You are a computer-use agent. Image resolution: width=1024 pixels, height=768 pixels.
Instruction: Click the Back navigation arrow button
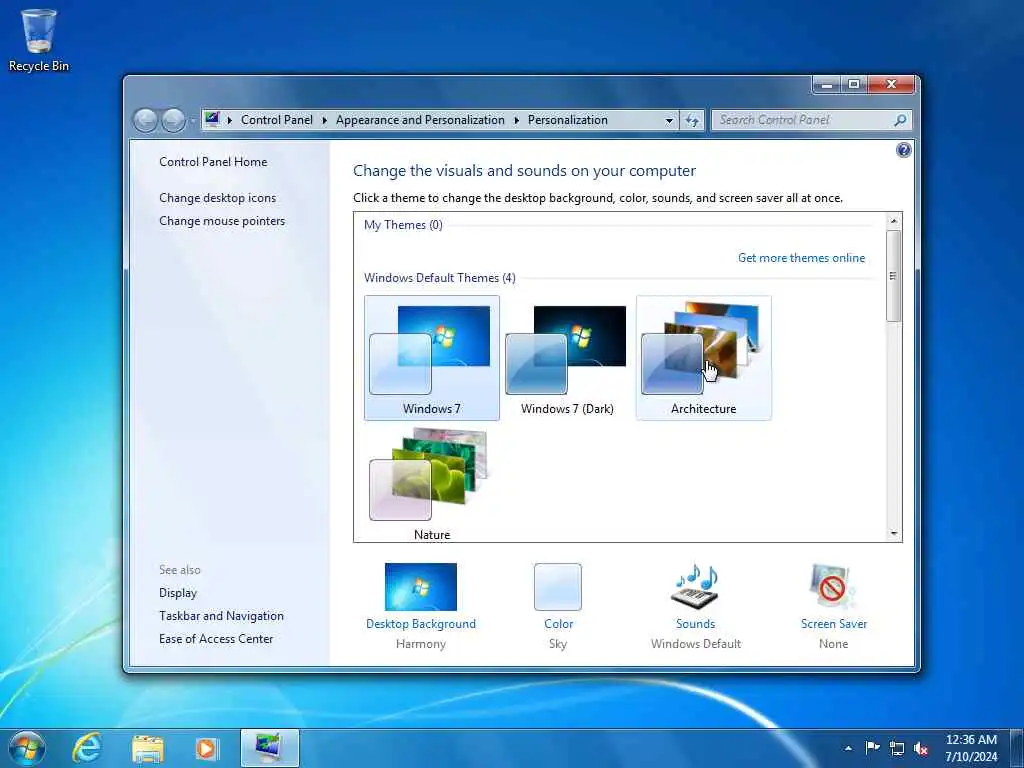pyautogui.click(x=145, y=120)
